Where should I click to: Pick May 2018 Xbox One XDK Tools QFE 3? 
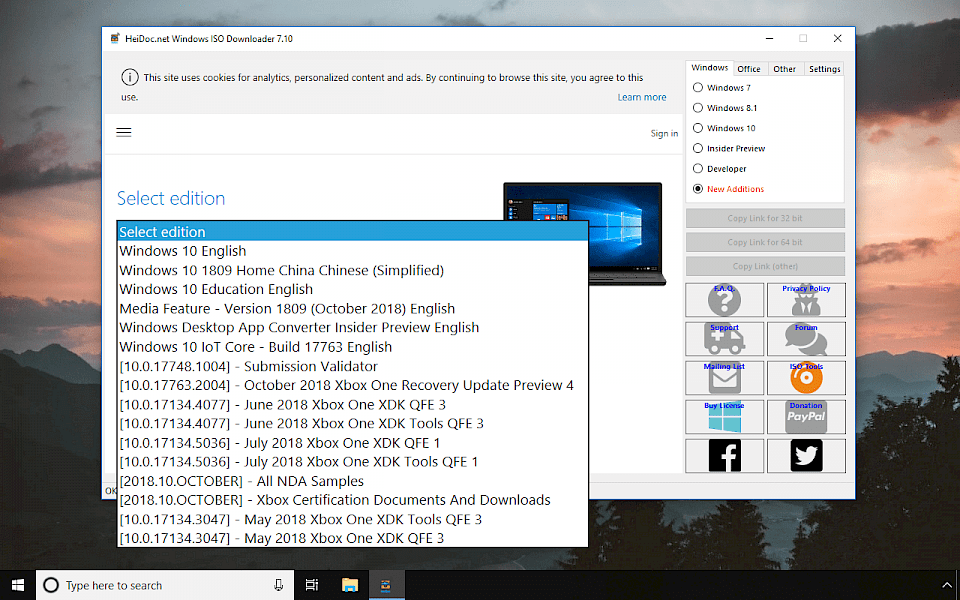tap(353, 519)
